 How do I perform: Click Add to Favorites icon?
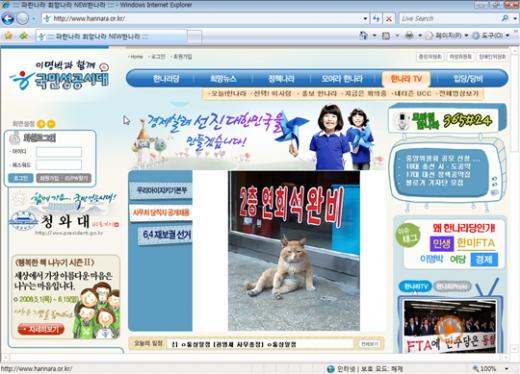pyautogui.click(x=24, y=36)
